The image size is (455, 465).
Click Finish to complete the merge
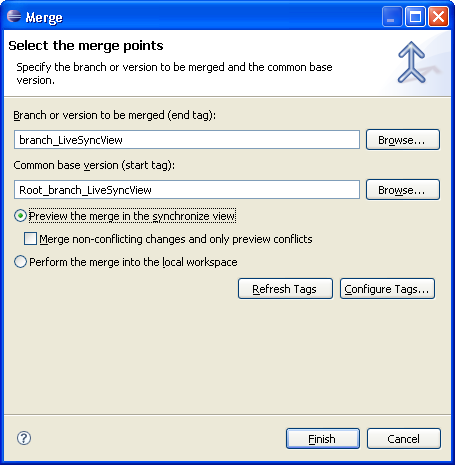click(323, 439)
